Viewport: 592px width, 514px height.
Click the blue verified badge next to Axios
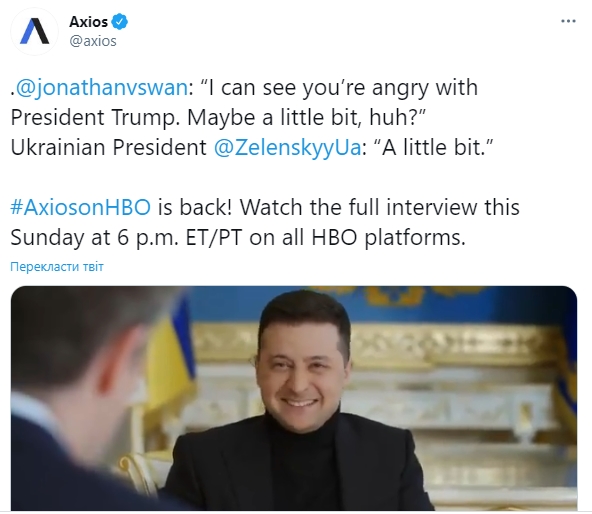(121, 22)
